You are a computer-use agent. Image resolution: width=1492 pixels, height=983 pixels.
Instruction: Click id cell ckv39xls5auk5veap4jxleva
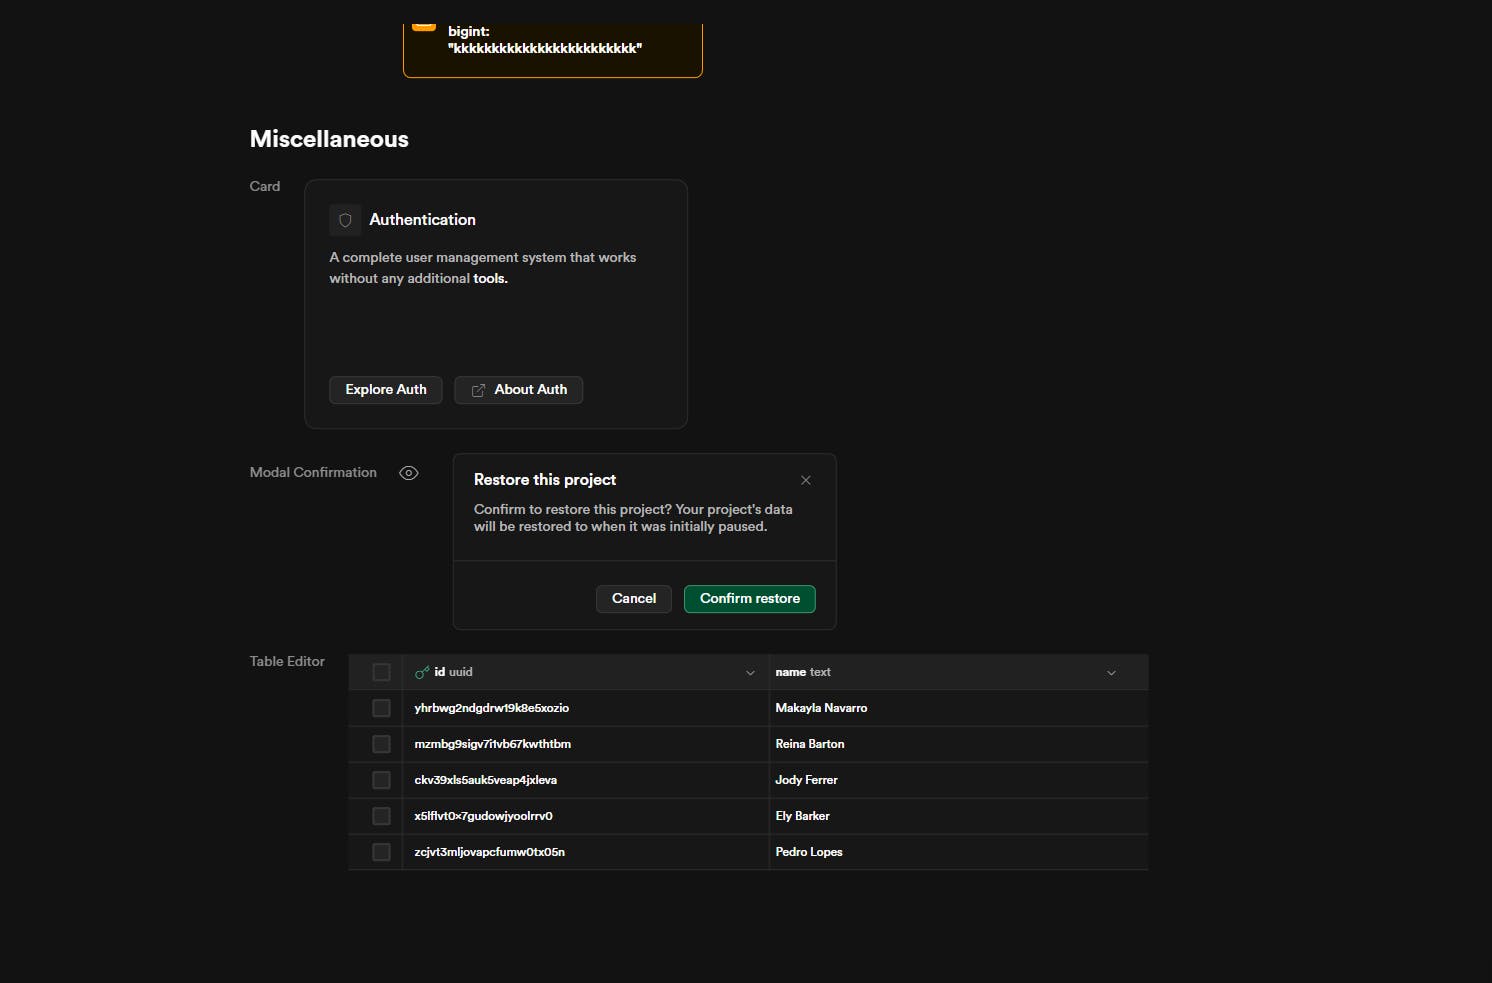coord(585,780)
